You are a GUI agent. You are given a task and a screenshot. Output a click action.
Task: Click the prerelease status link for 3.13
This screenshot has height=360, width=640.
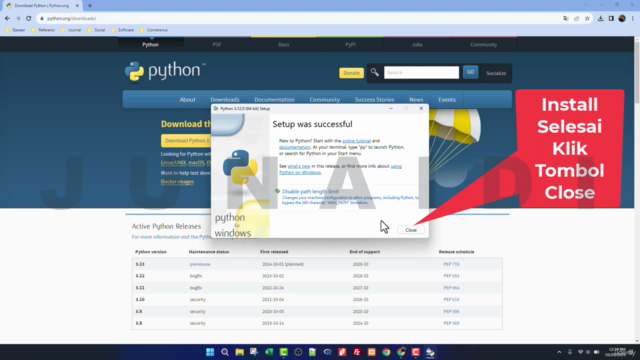click(x=200, y=264)
